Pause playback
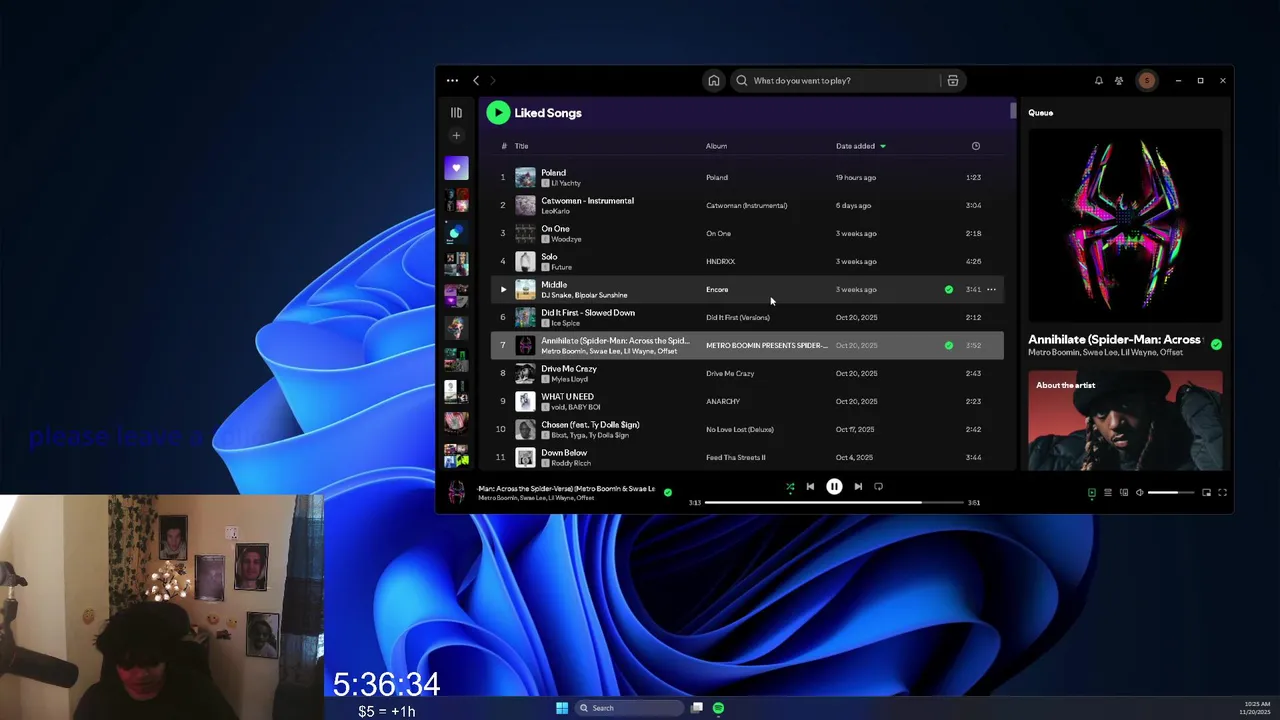Viewport: 1280px width, 720px height. pos(834,487)
